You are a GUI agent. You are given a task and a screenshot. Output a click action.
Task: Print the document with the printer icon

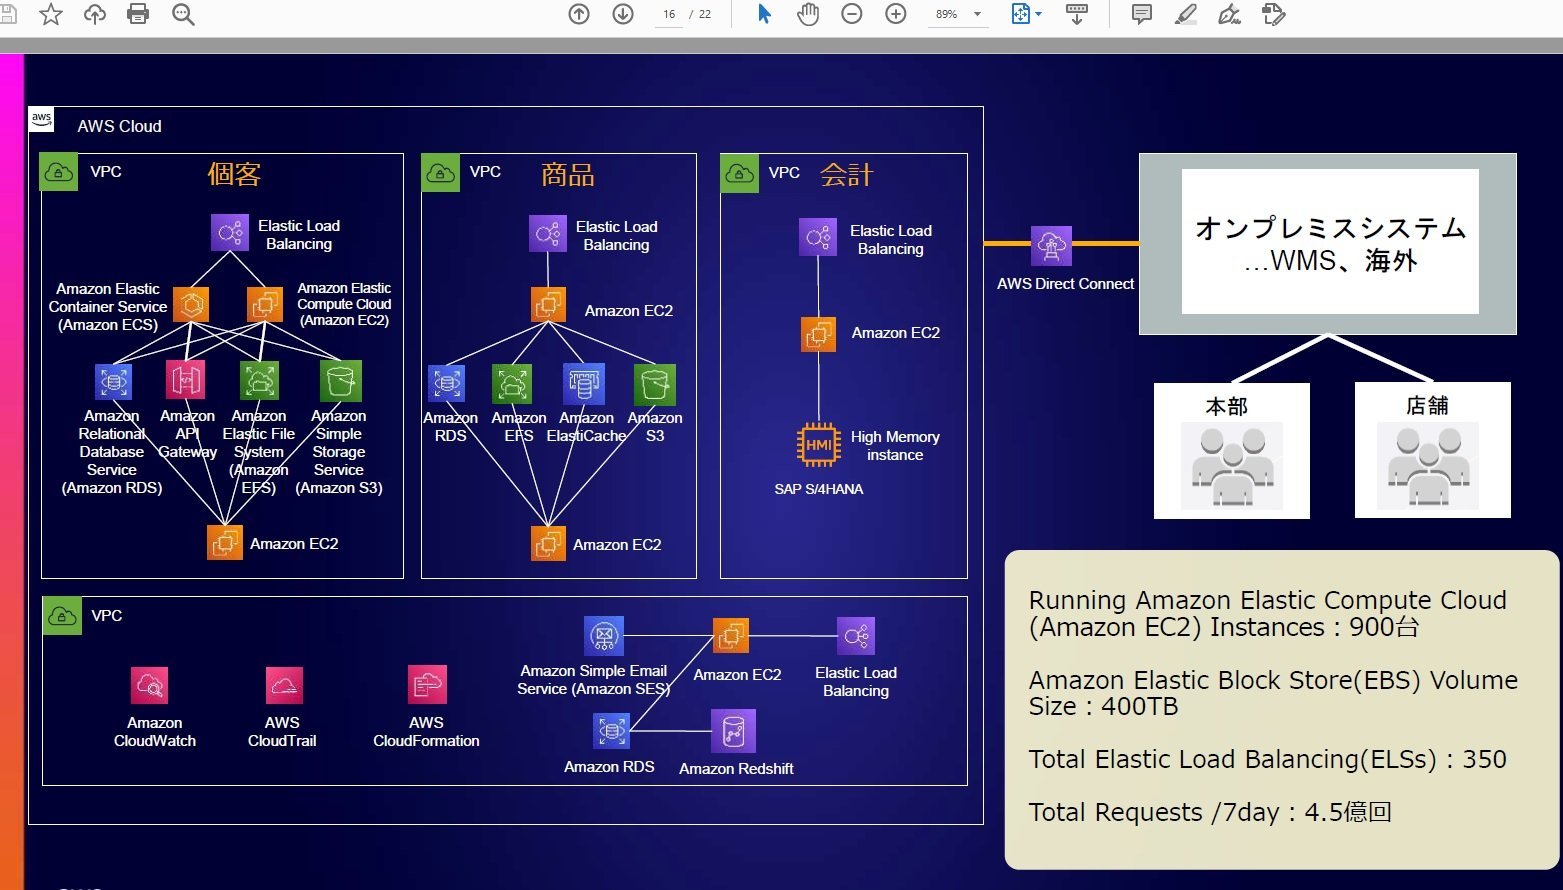(x=138, y=14)
